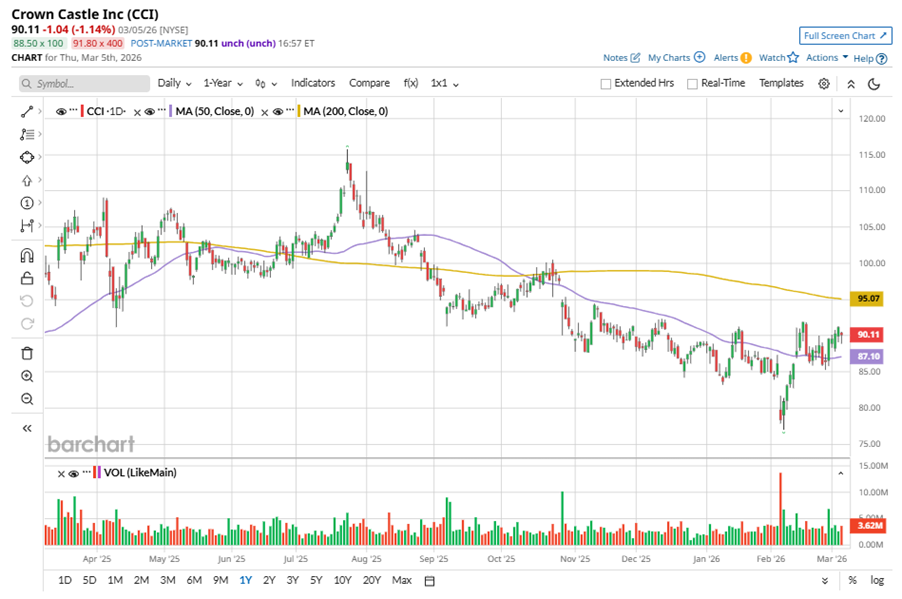This screenshot has height=599, width=902.
Task: Select the trend line drawing tool
Action: [27, 112]
